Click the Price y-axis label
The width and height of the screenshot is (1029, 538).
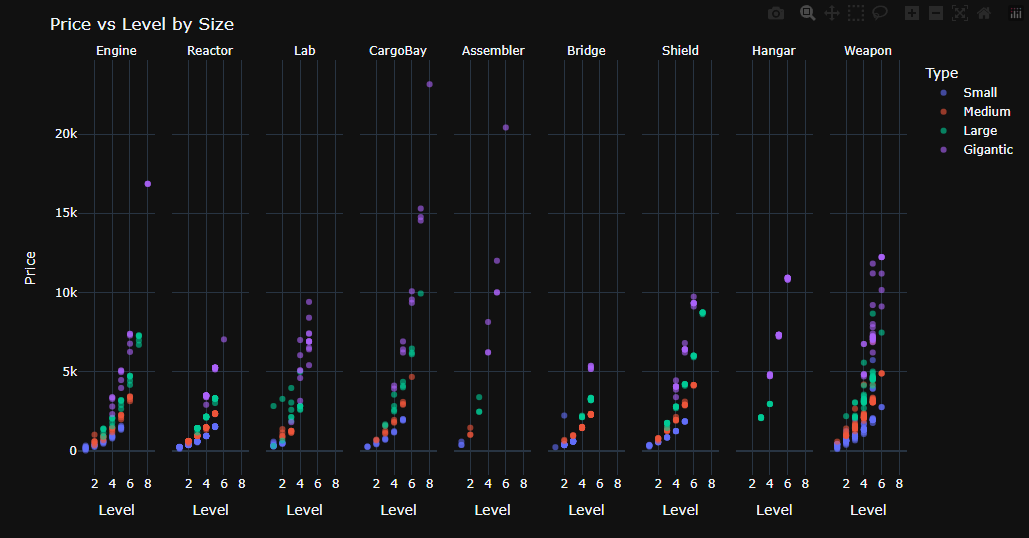(30, 268)
